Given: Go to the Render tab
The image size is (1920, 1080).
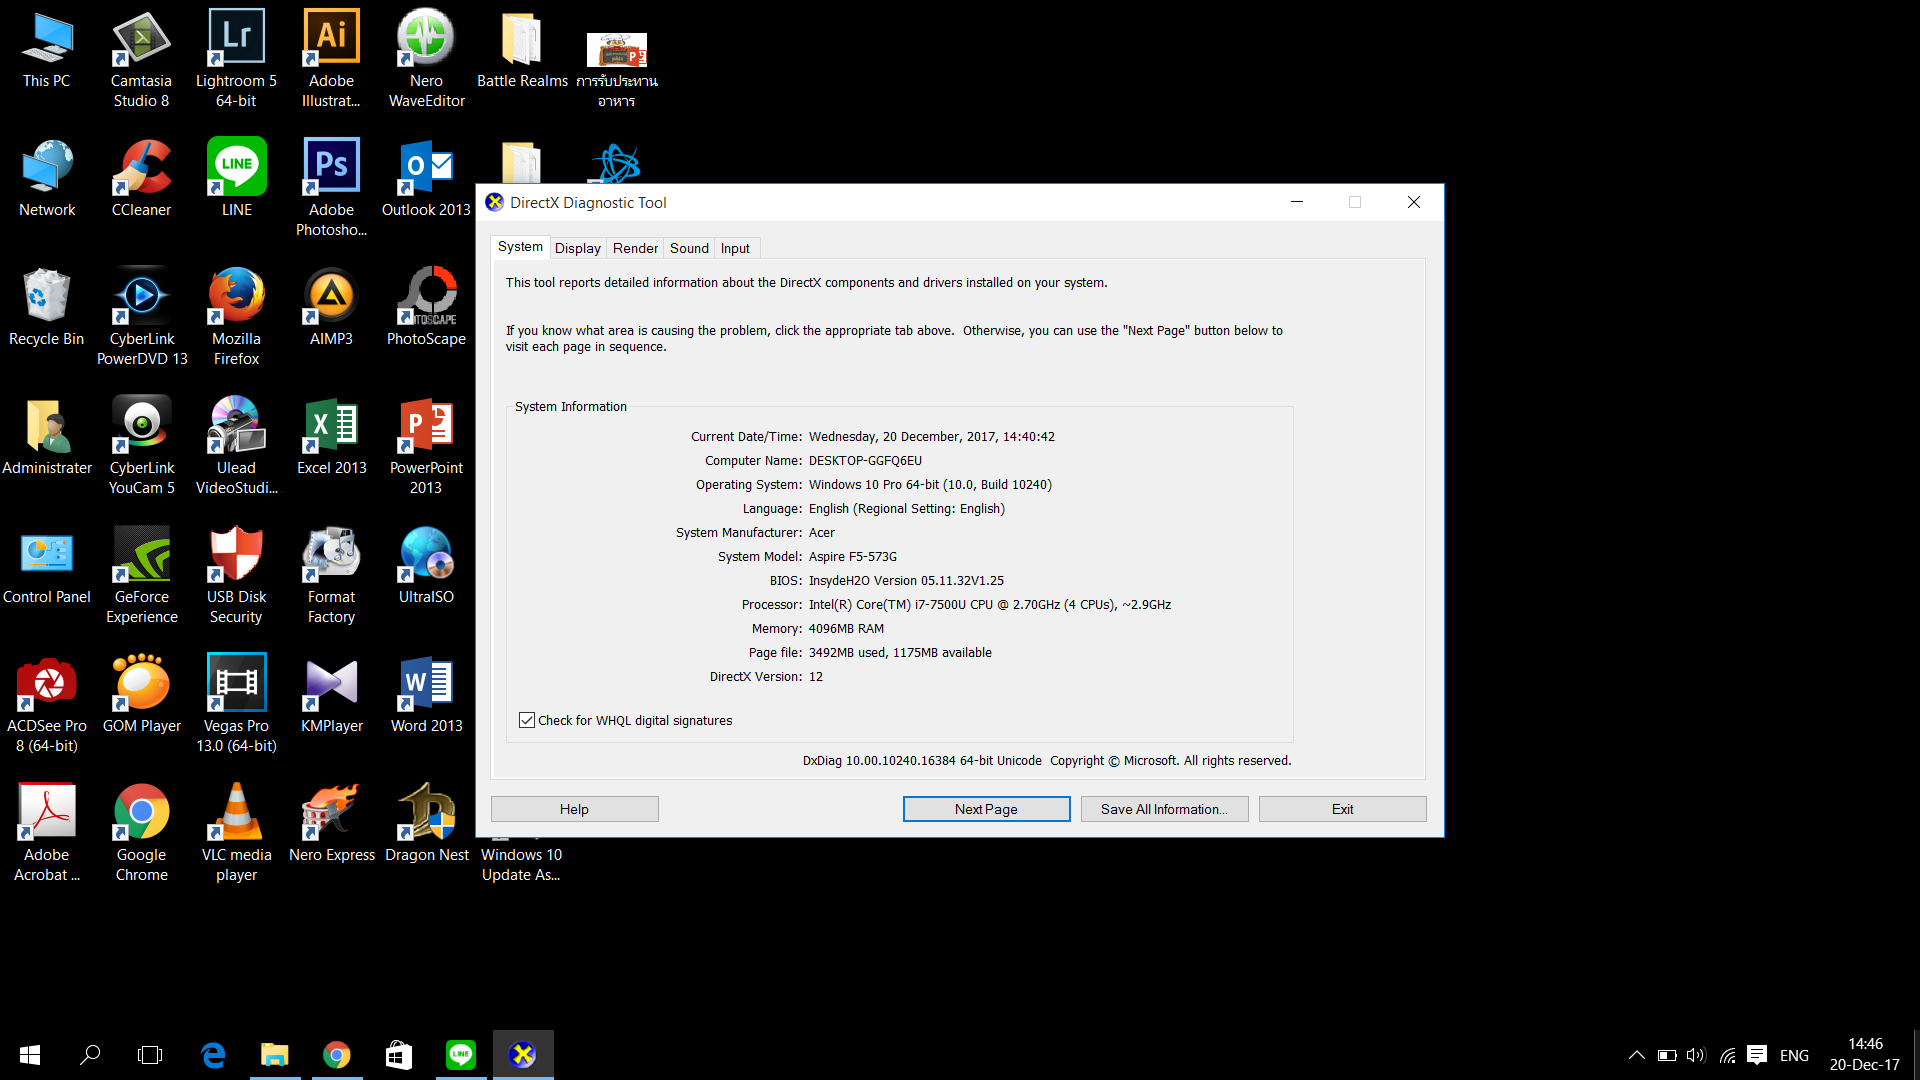Looking at the screenshot, I should click(635, 248).
